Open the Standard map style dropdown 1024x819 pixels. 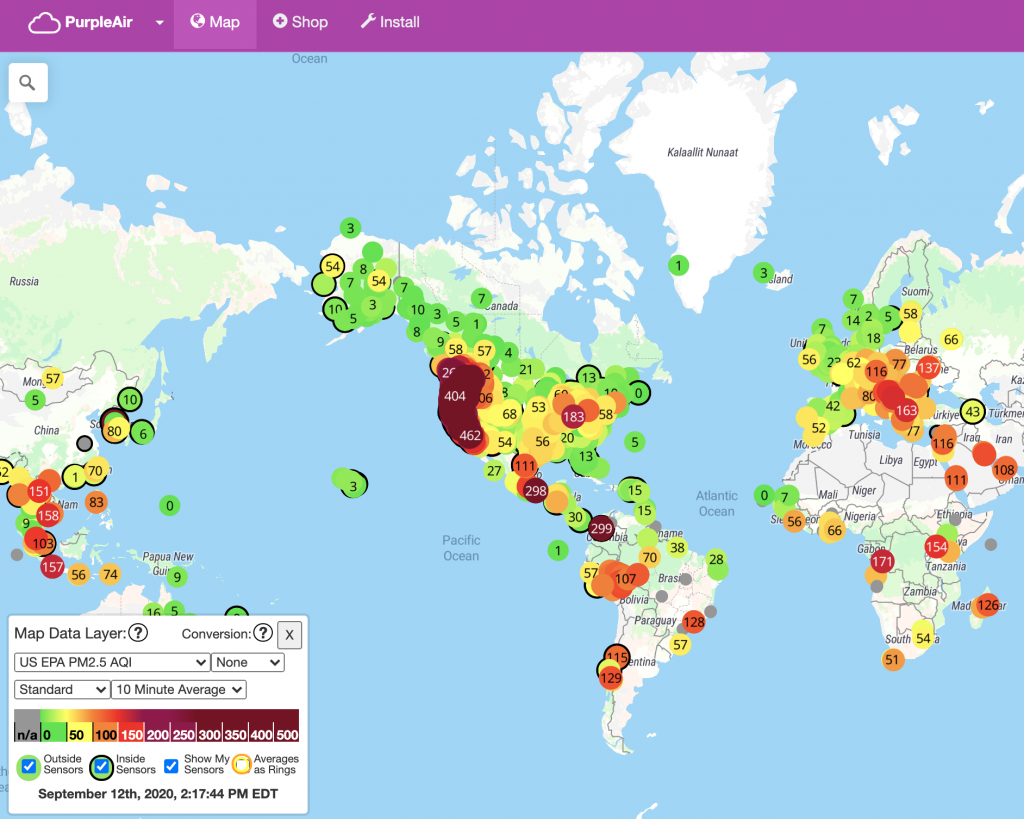click(62, 689)
